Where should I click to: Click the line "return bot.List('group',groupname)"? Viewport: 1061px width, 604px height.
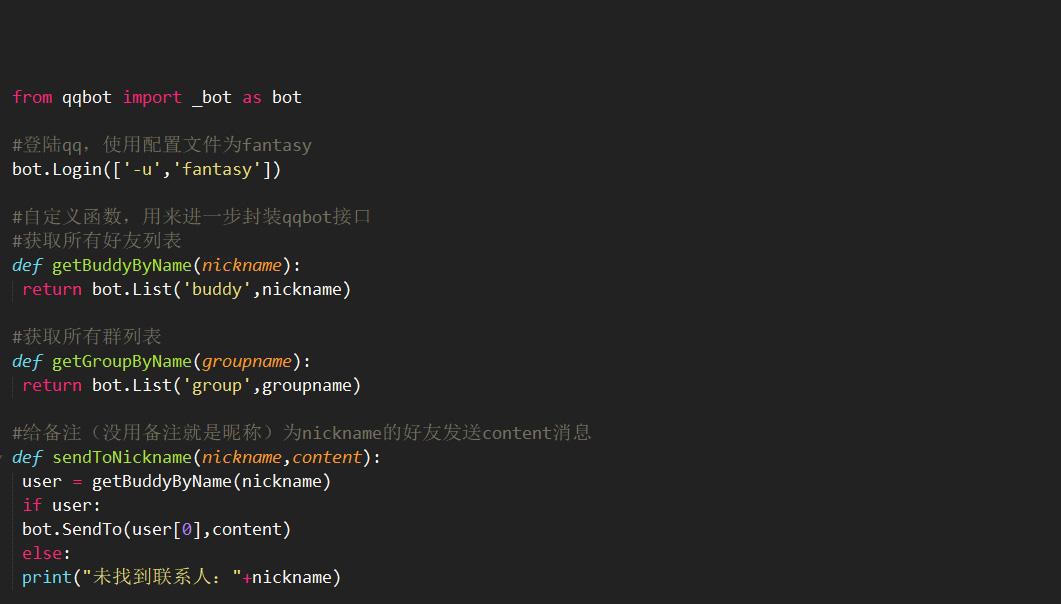[x=191, y=386]
